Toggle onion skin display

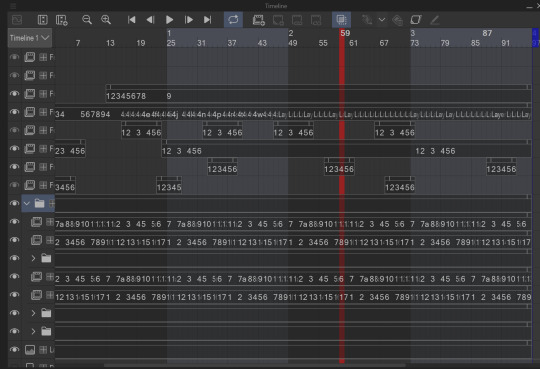pos(341,19)
